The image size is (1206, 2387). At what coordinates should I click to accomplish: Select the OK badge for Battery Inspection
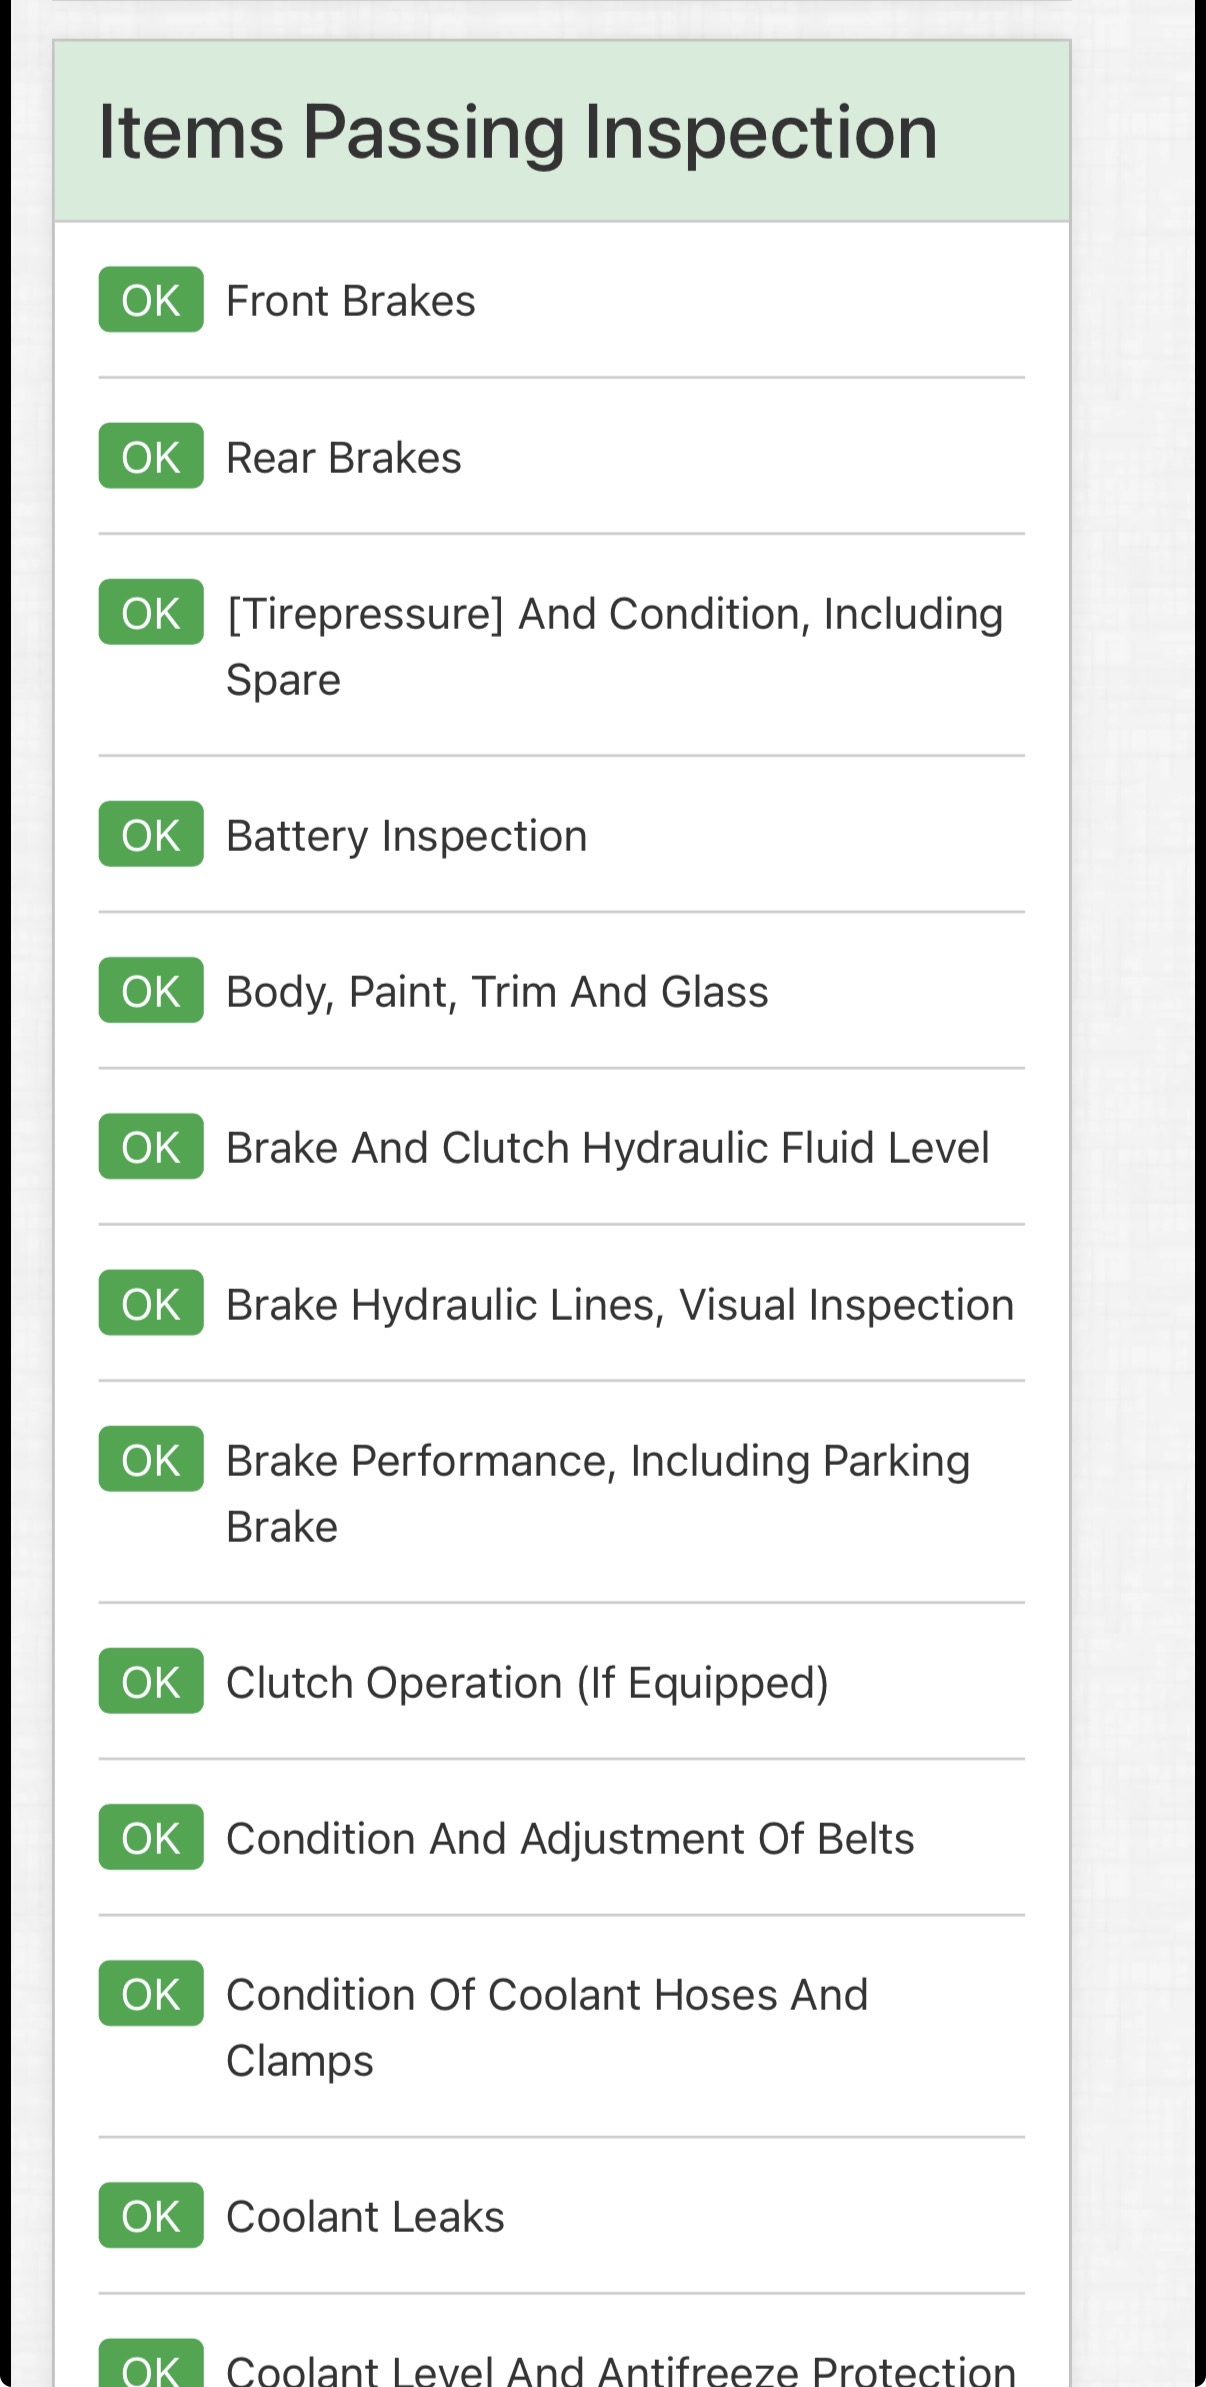click(151, 835)
